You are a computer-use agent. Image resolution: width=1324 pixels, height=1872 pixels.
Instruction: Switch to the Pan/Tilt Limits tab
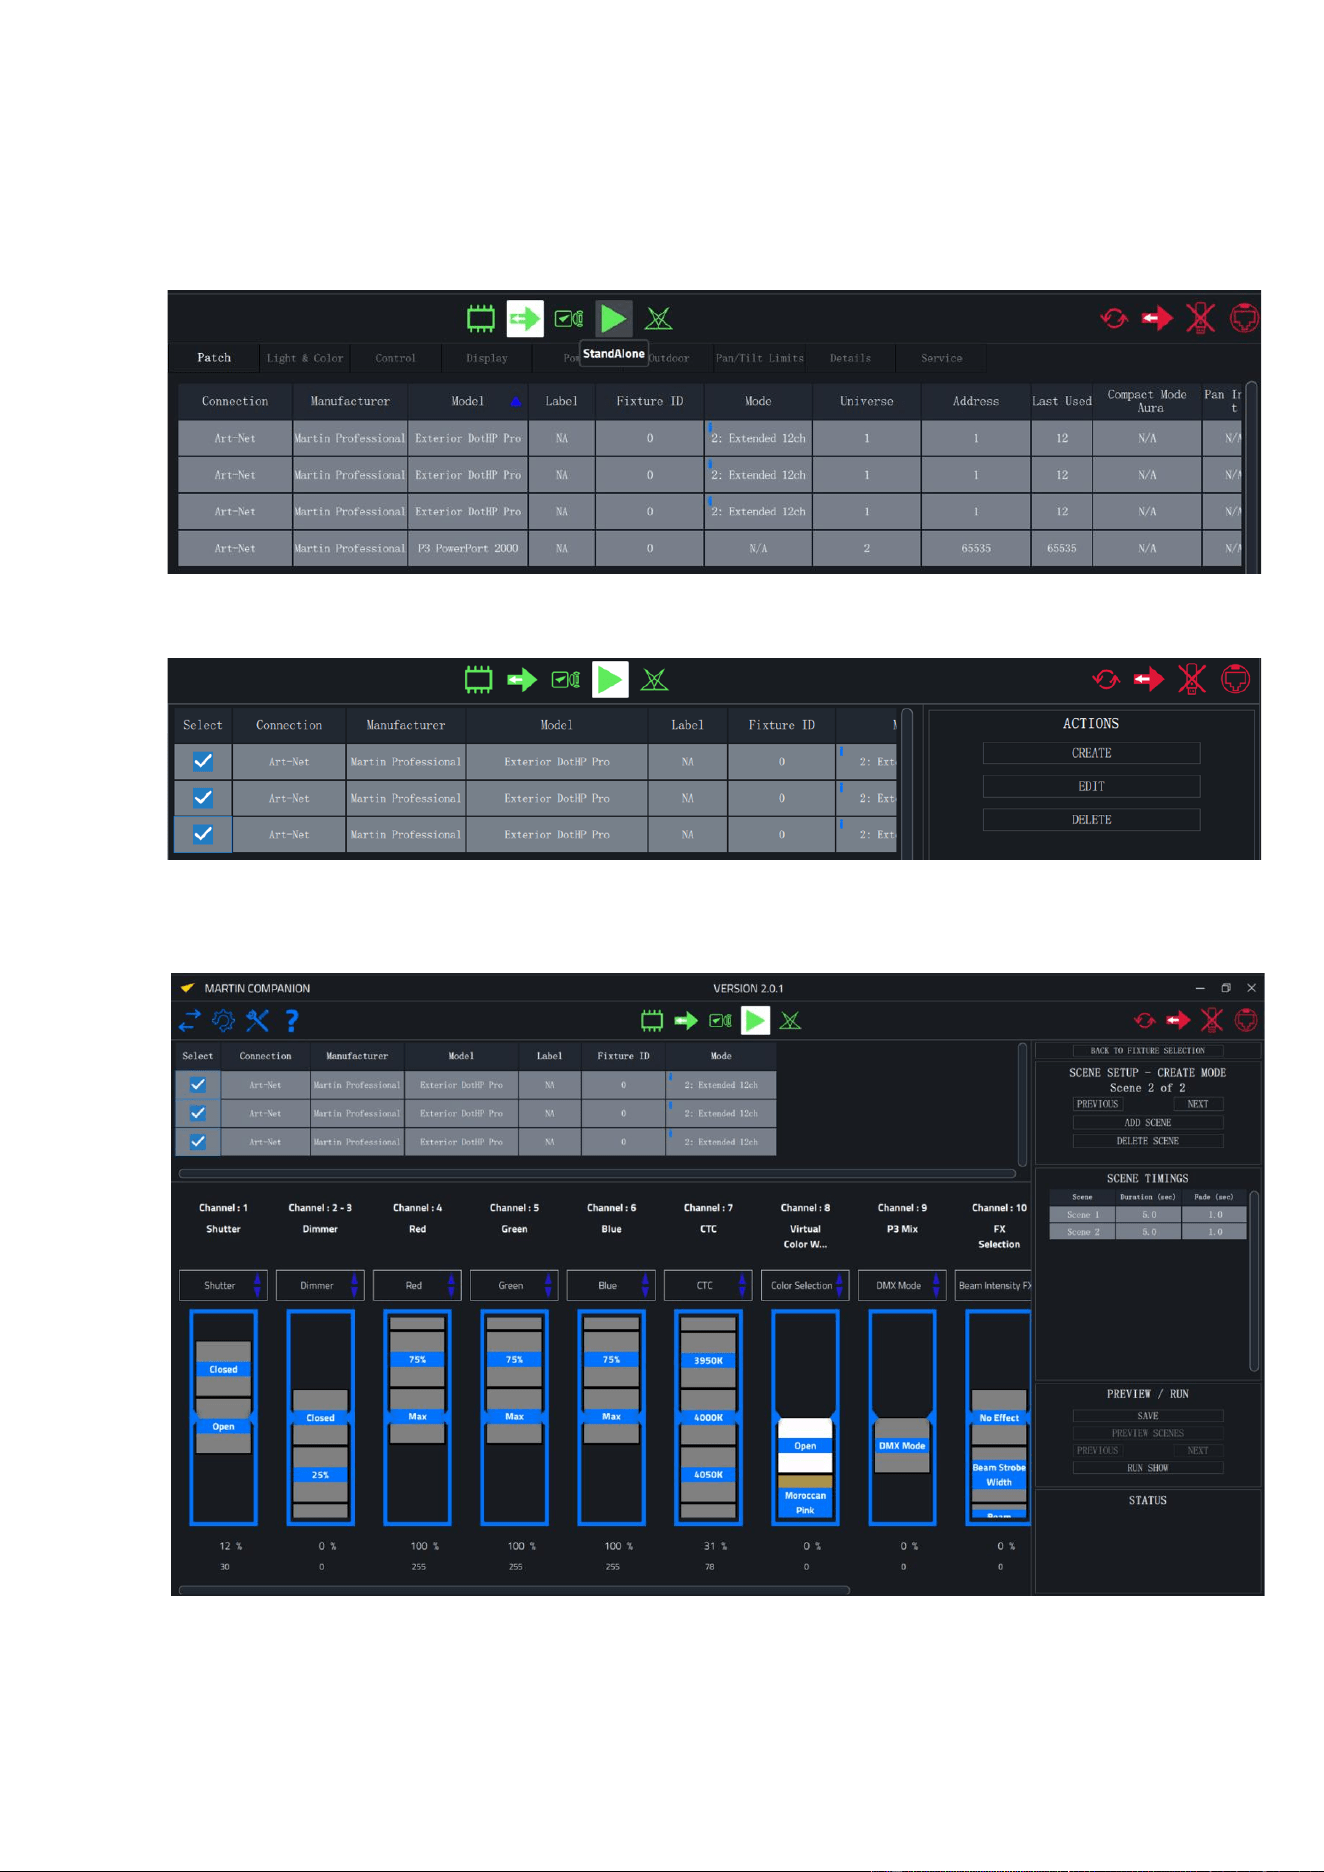tap(760, 358)
